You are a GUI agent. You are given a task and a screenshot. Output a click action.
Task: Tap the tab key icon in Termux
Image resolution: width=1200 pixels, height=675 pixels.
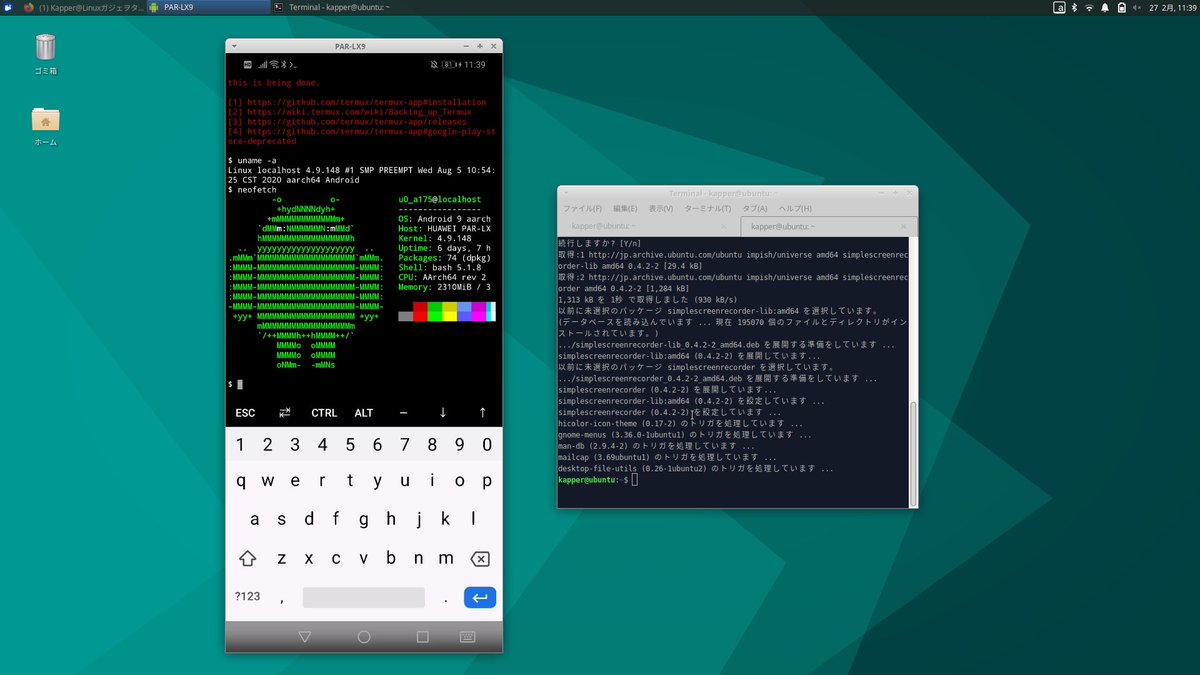point(285,413)
